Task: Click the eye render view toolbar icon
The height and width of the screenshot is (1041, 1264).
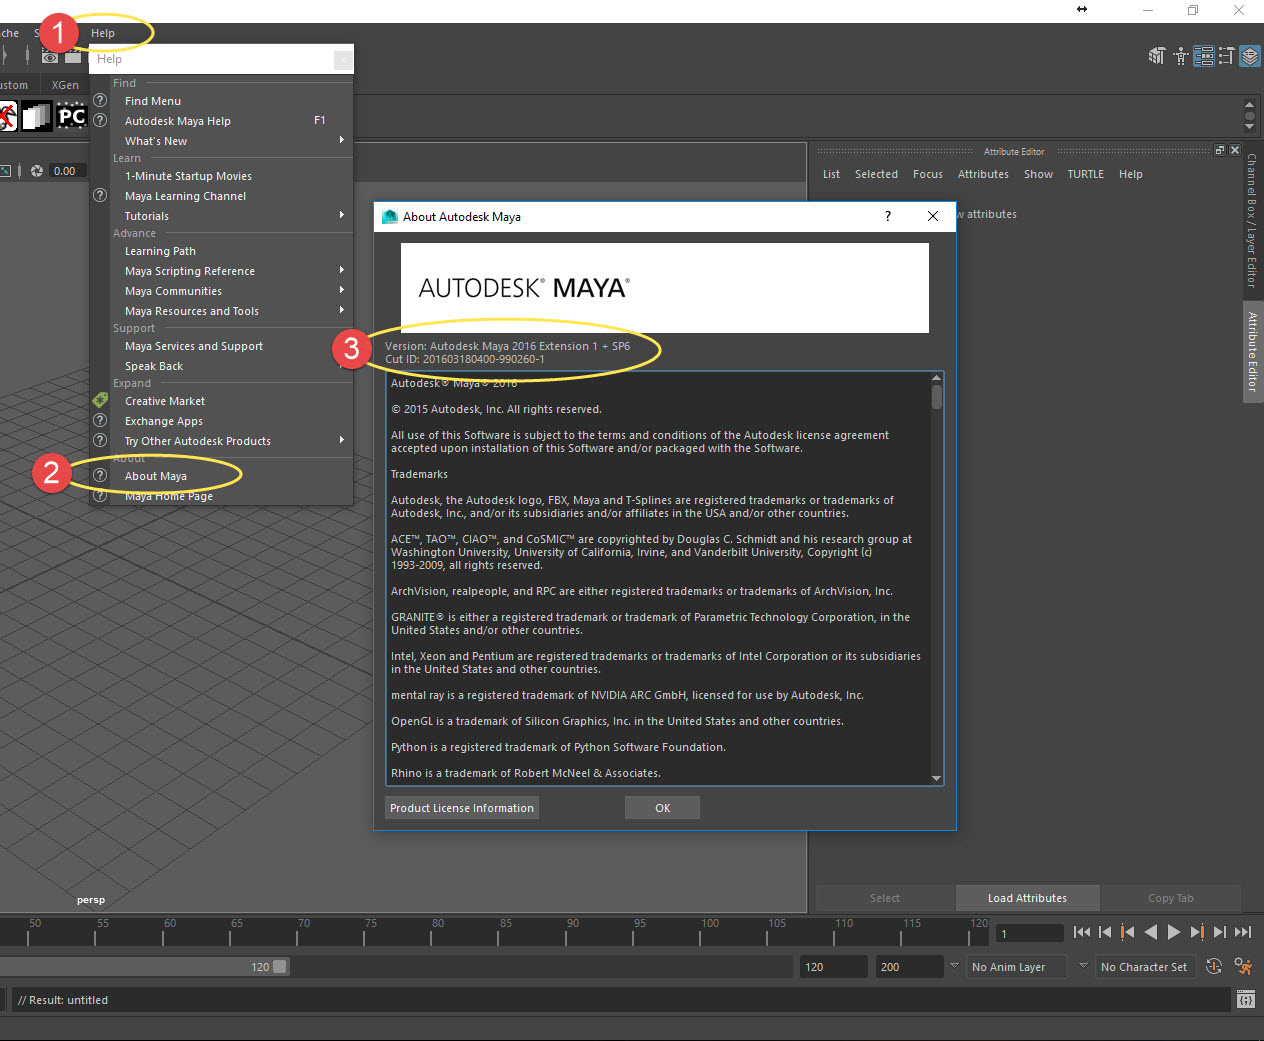Action: click(x=50, y=57)
